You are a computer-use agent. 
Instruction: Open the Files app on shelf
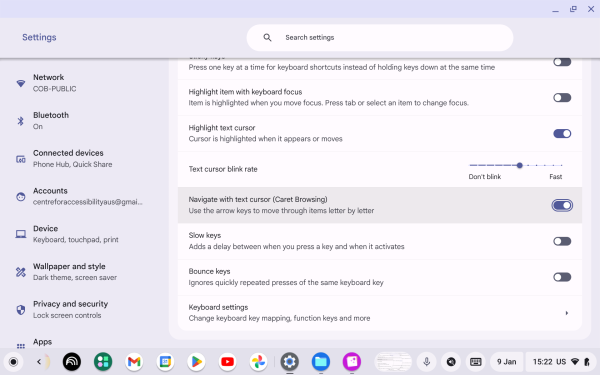(x=321, y=362)
